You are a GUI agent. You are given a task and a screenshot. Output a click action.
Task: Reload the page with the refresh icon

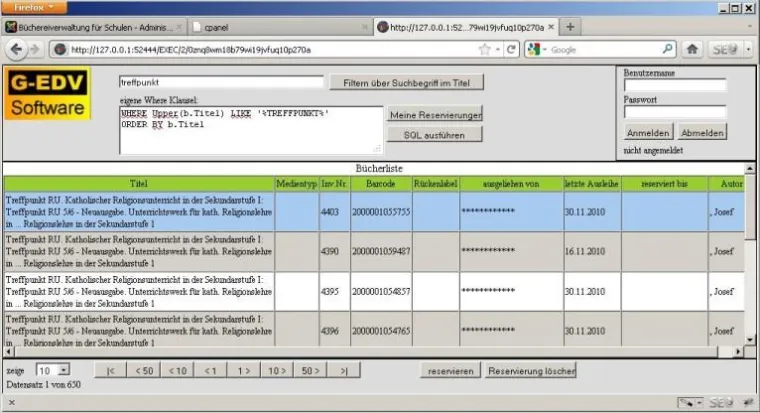[511, 49]
